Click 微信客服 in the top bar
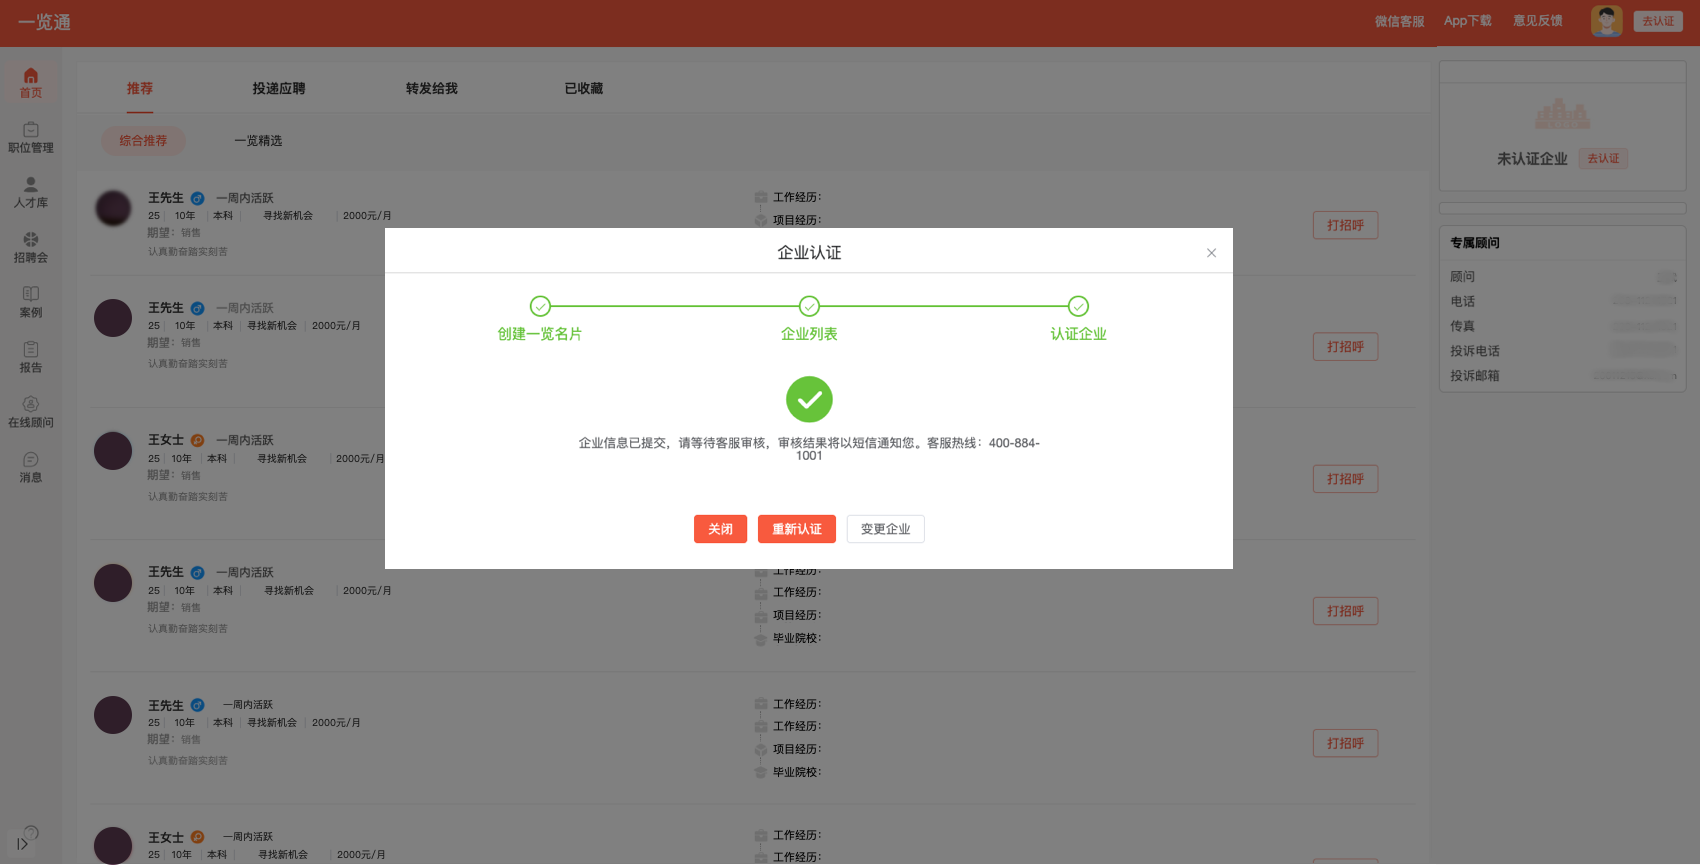This screenshot has height=865, width=1700. coord(1399,21)
